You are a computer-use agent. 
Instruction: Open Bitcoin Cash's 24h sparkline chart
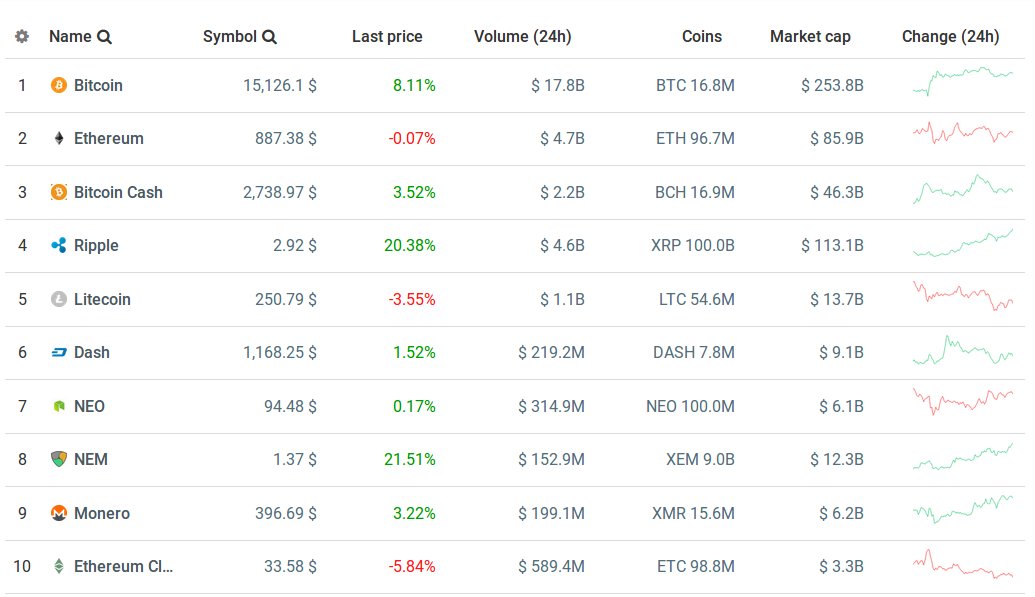pos(962,189)
